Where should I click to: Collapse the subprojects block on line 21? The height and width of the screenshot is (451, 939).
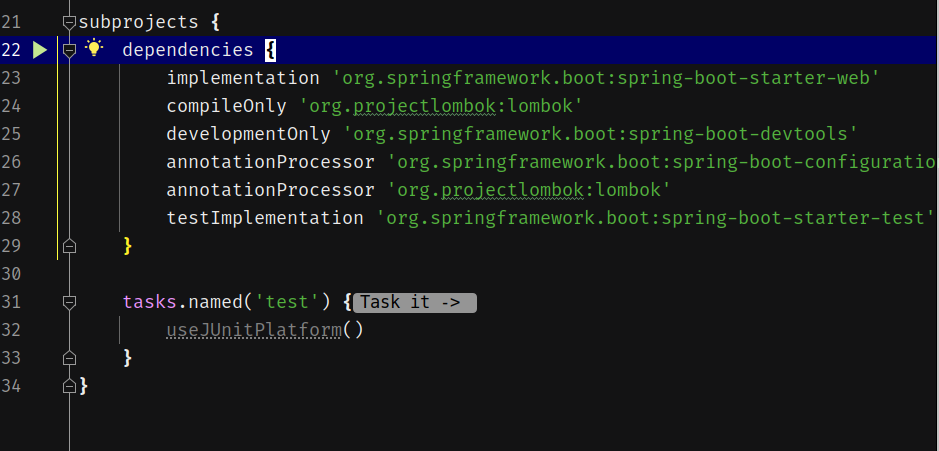69,21
